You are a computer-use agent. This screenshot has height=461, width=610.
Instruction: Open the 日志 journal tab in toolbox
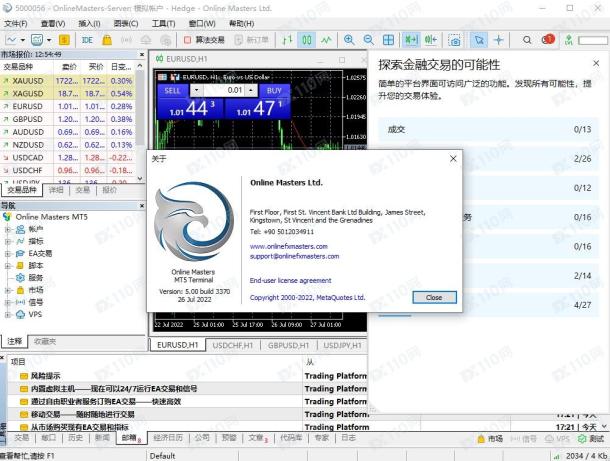[348, 438]
